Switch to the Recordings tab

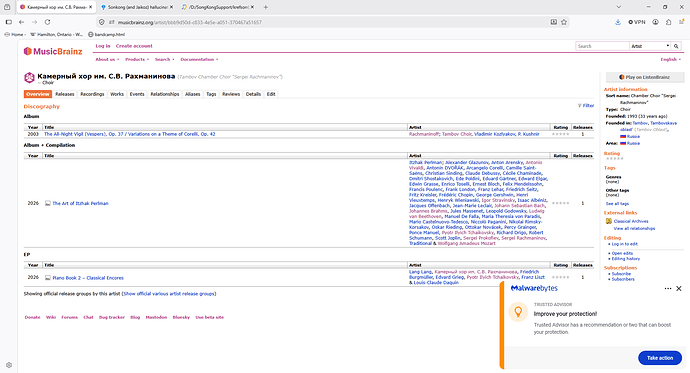coord(92,94)
